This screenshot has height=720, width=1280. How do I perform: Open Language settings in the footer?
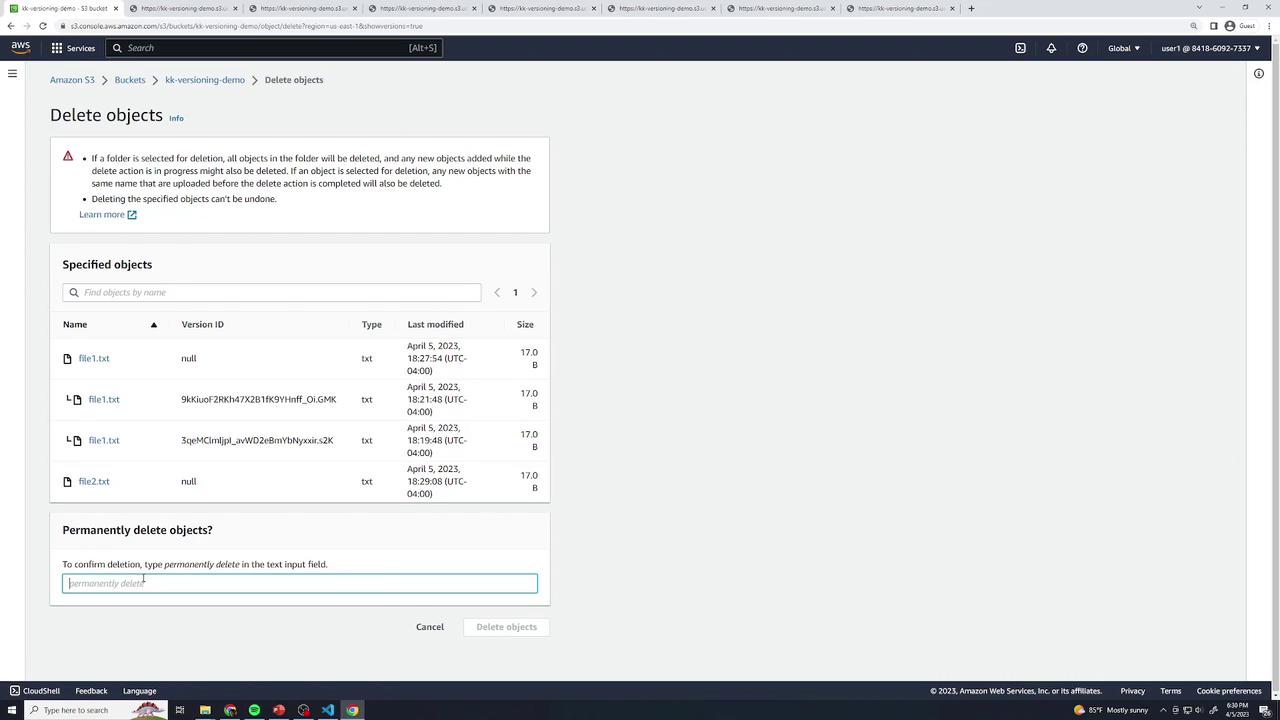pos(139,691)
